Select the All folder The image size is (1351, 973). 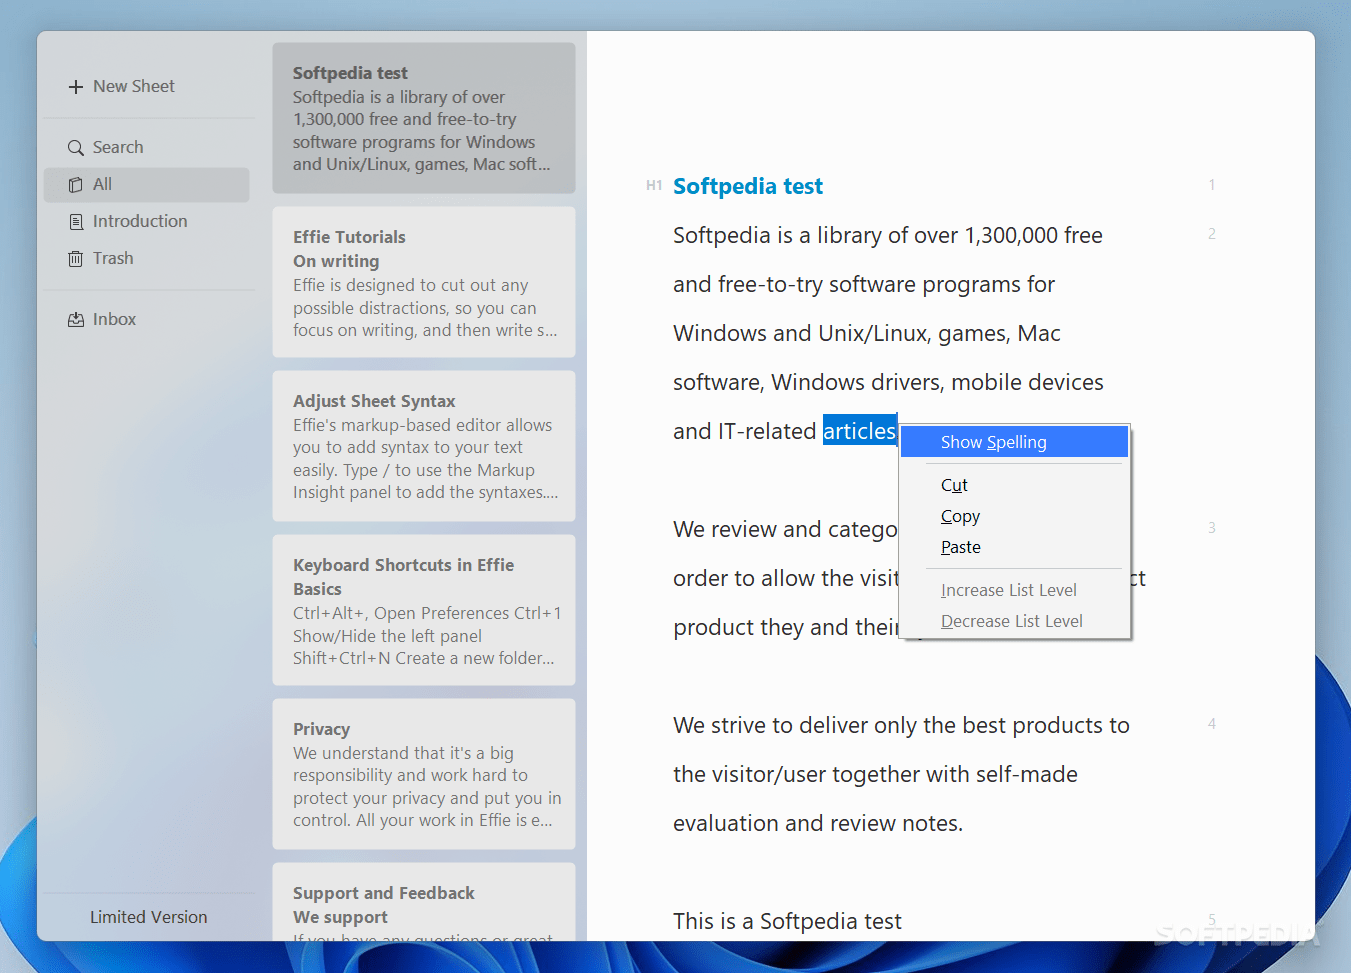(147, 184)
